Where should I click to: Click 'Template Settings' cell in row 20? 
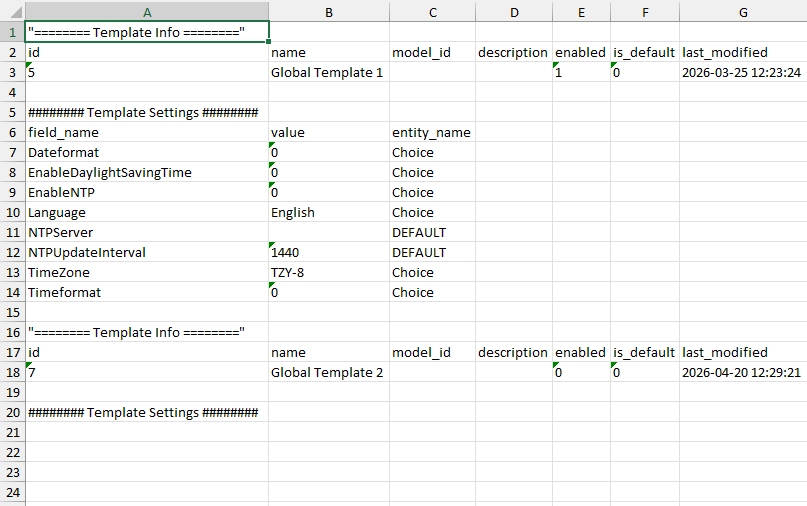[147, 413]
